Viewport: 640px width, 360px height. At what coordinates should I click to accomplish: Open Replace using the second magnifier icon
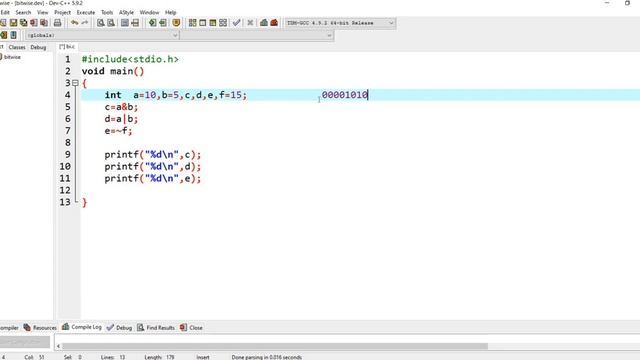[x=111, y=23]
